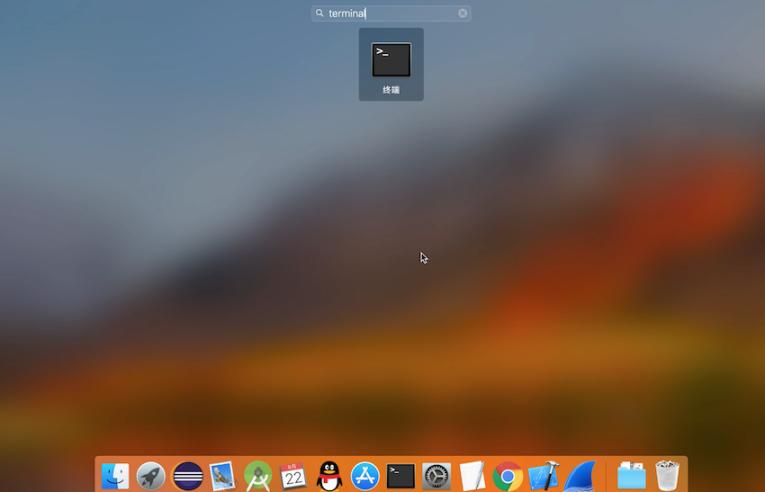Open the white paper document app in dock
Screen dimensions: 765x492
[x=472, y=475]
